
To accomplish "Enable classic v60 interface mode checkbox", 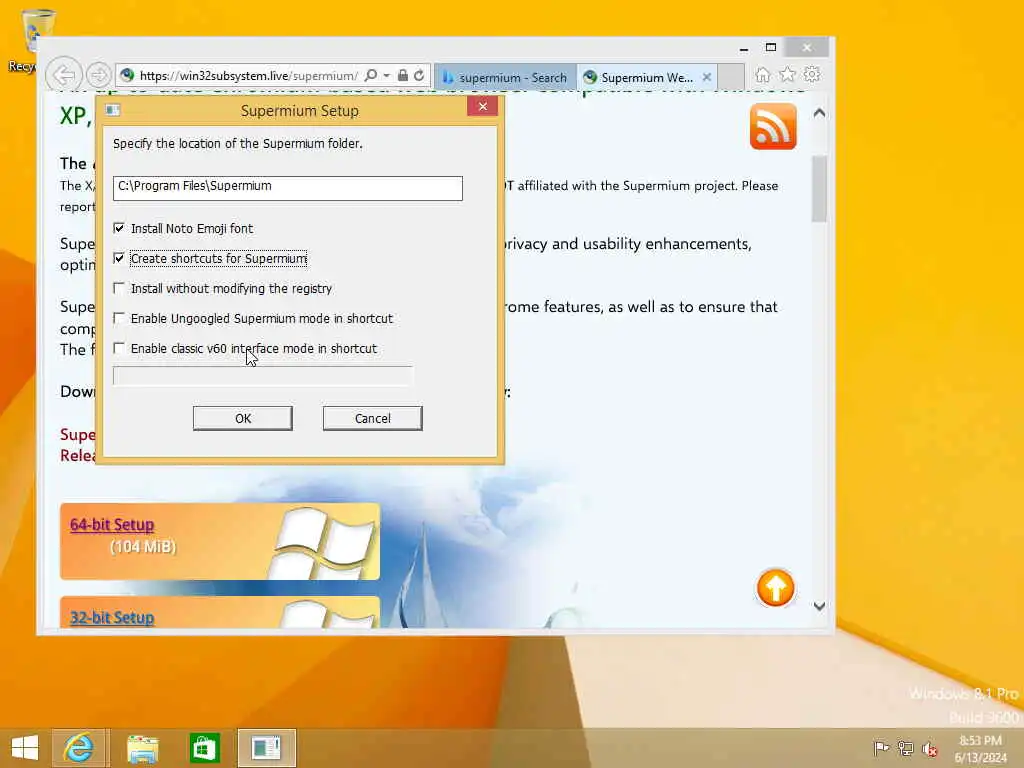I will (x=119, y=348).
